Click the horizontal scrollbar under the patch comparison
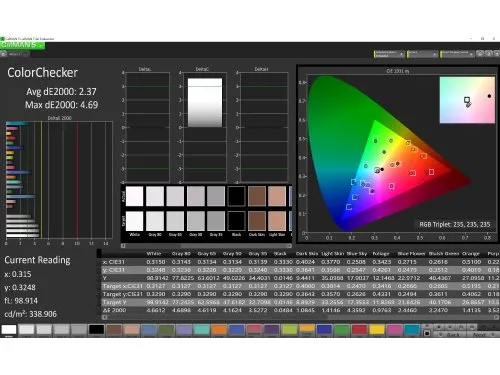This screenshot has width=500, height=375. click(206, 246)
